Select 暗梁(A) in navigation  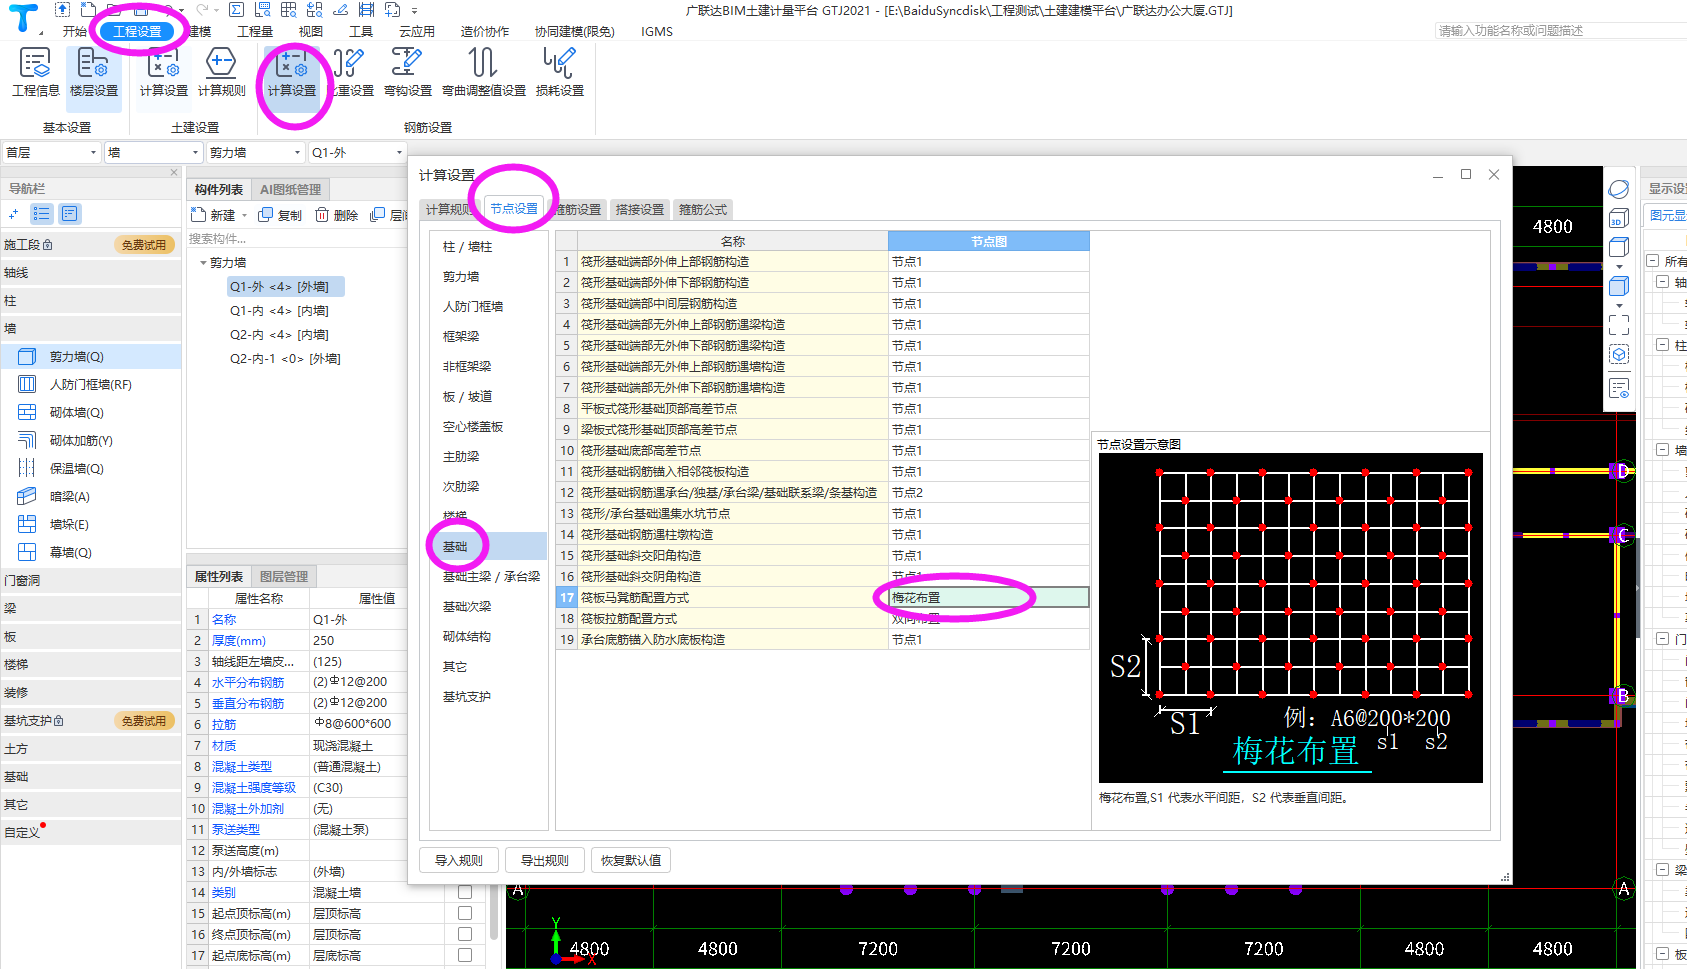(x=91, y=497)
